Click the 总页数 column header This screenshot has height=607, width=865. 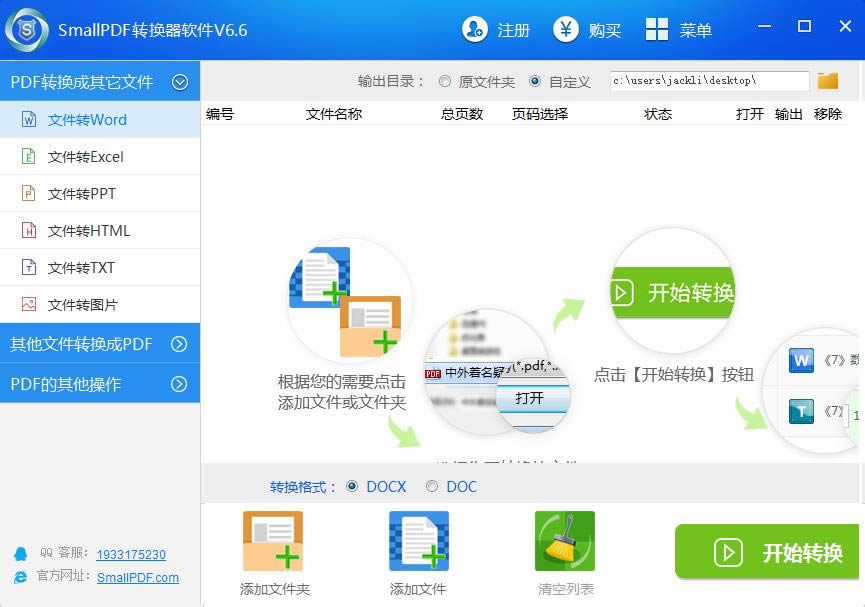(462, 114)
